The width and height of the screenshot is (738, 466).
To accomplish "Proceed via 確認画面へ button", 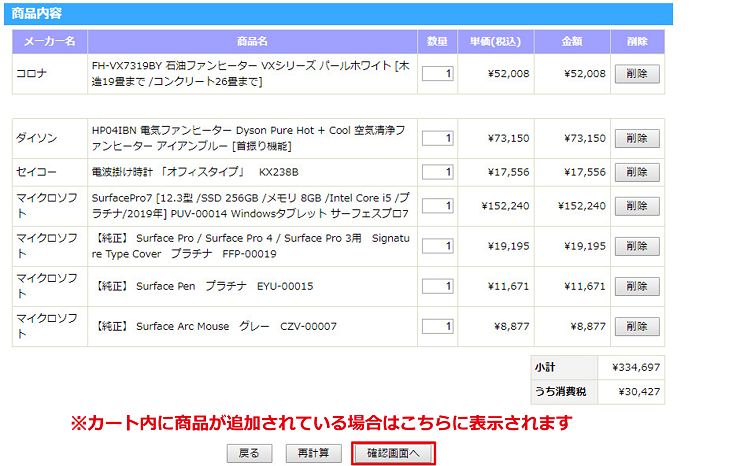I will click(x=393, y=453).
